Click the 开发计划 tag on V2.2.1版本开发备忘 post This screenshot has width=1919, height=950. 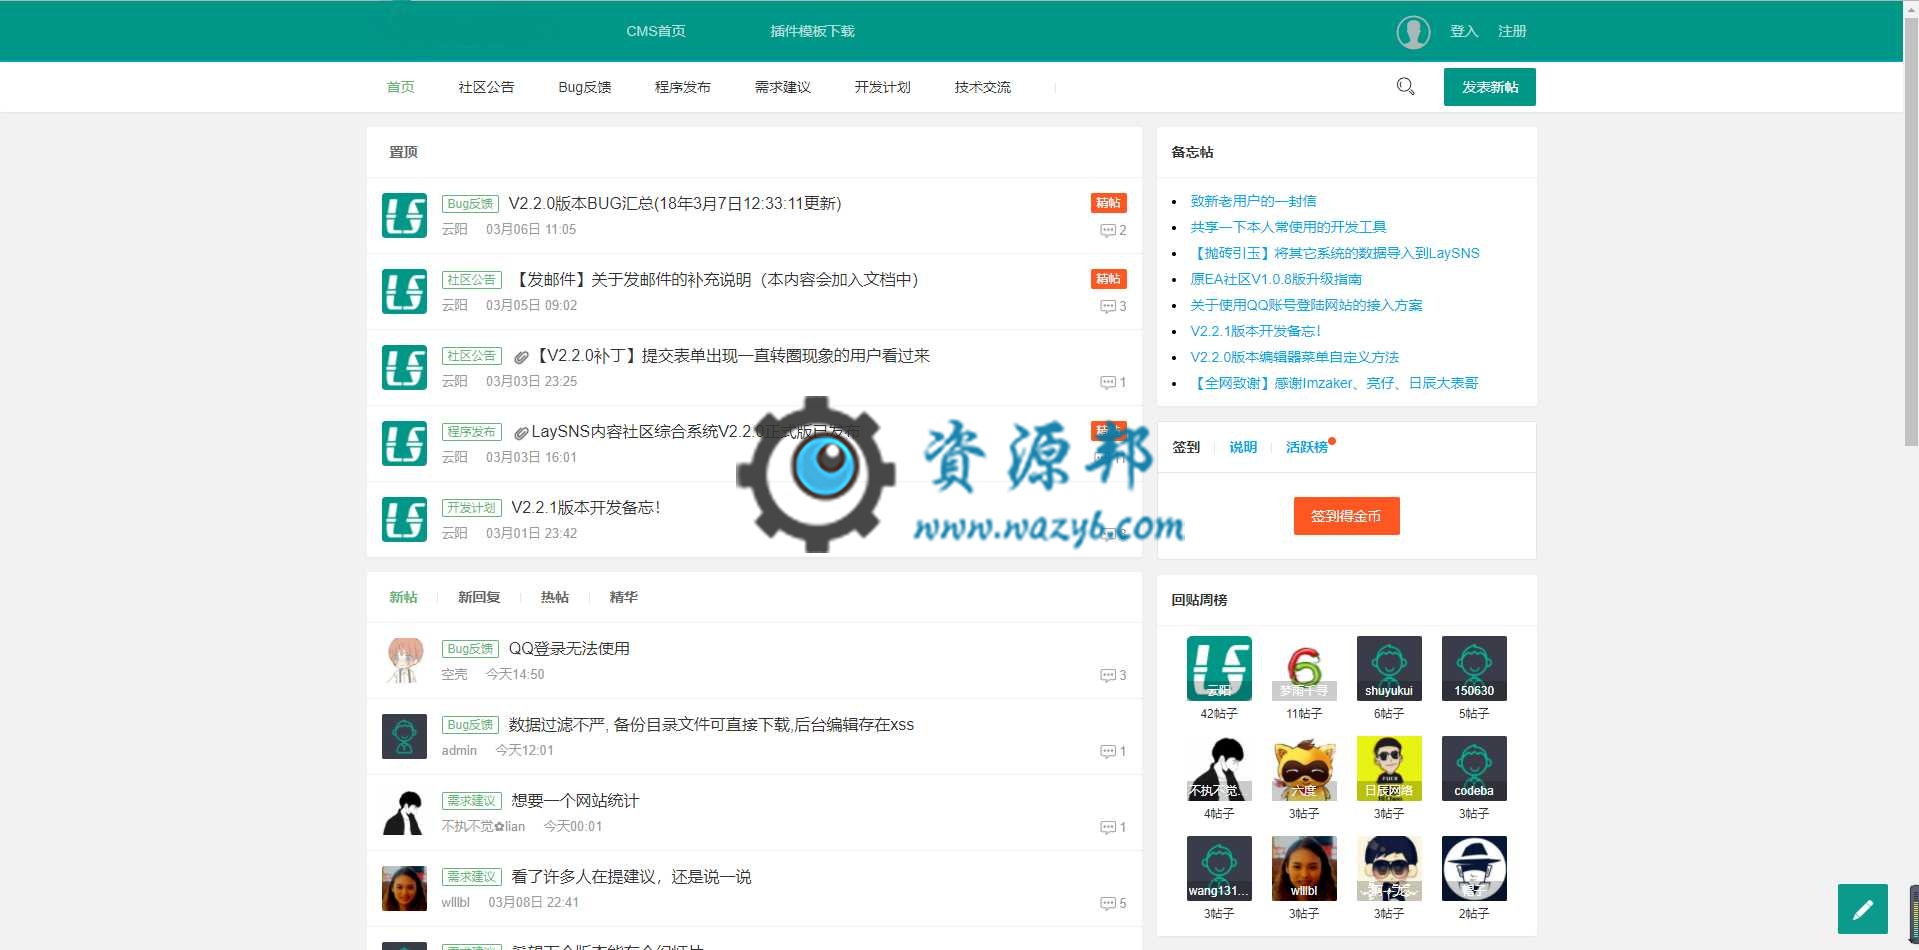tap(471, 508)
